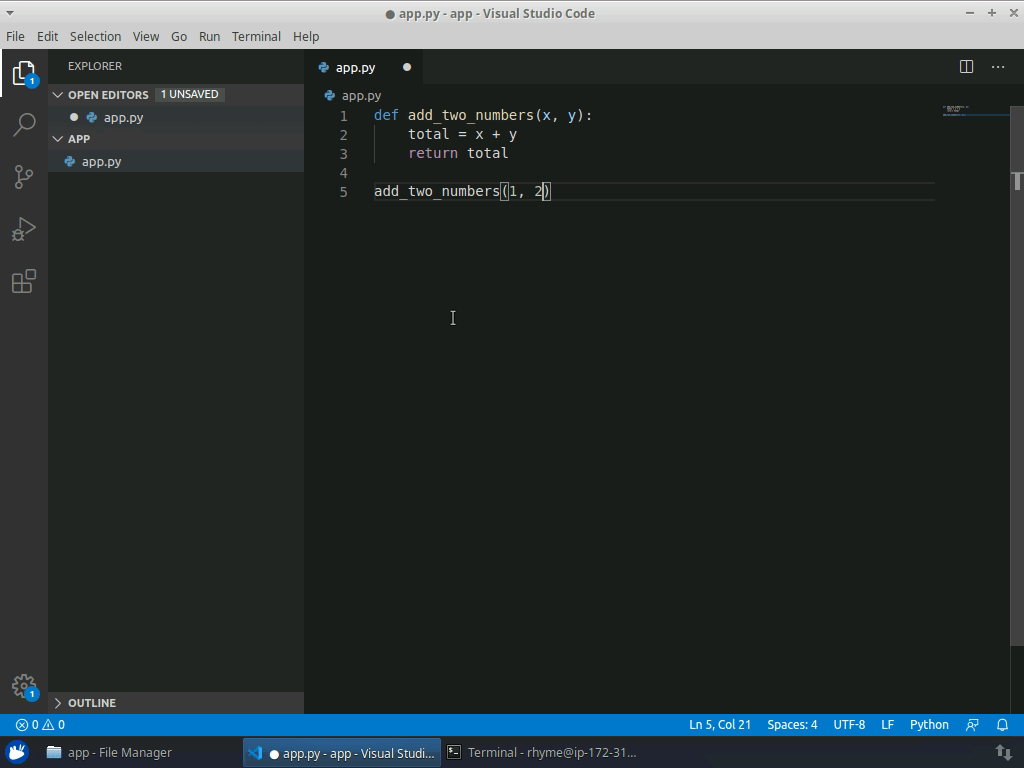Open the Search icon in Activity Bar

coord(23,124)
